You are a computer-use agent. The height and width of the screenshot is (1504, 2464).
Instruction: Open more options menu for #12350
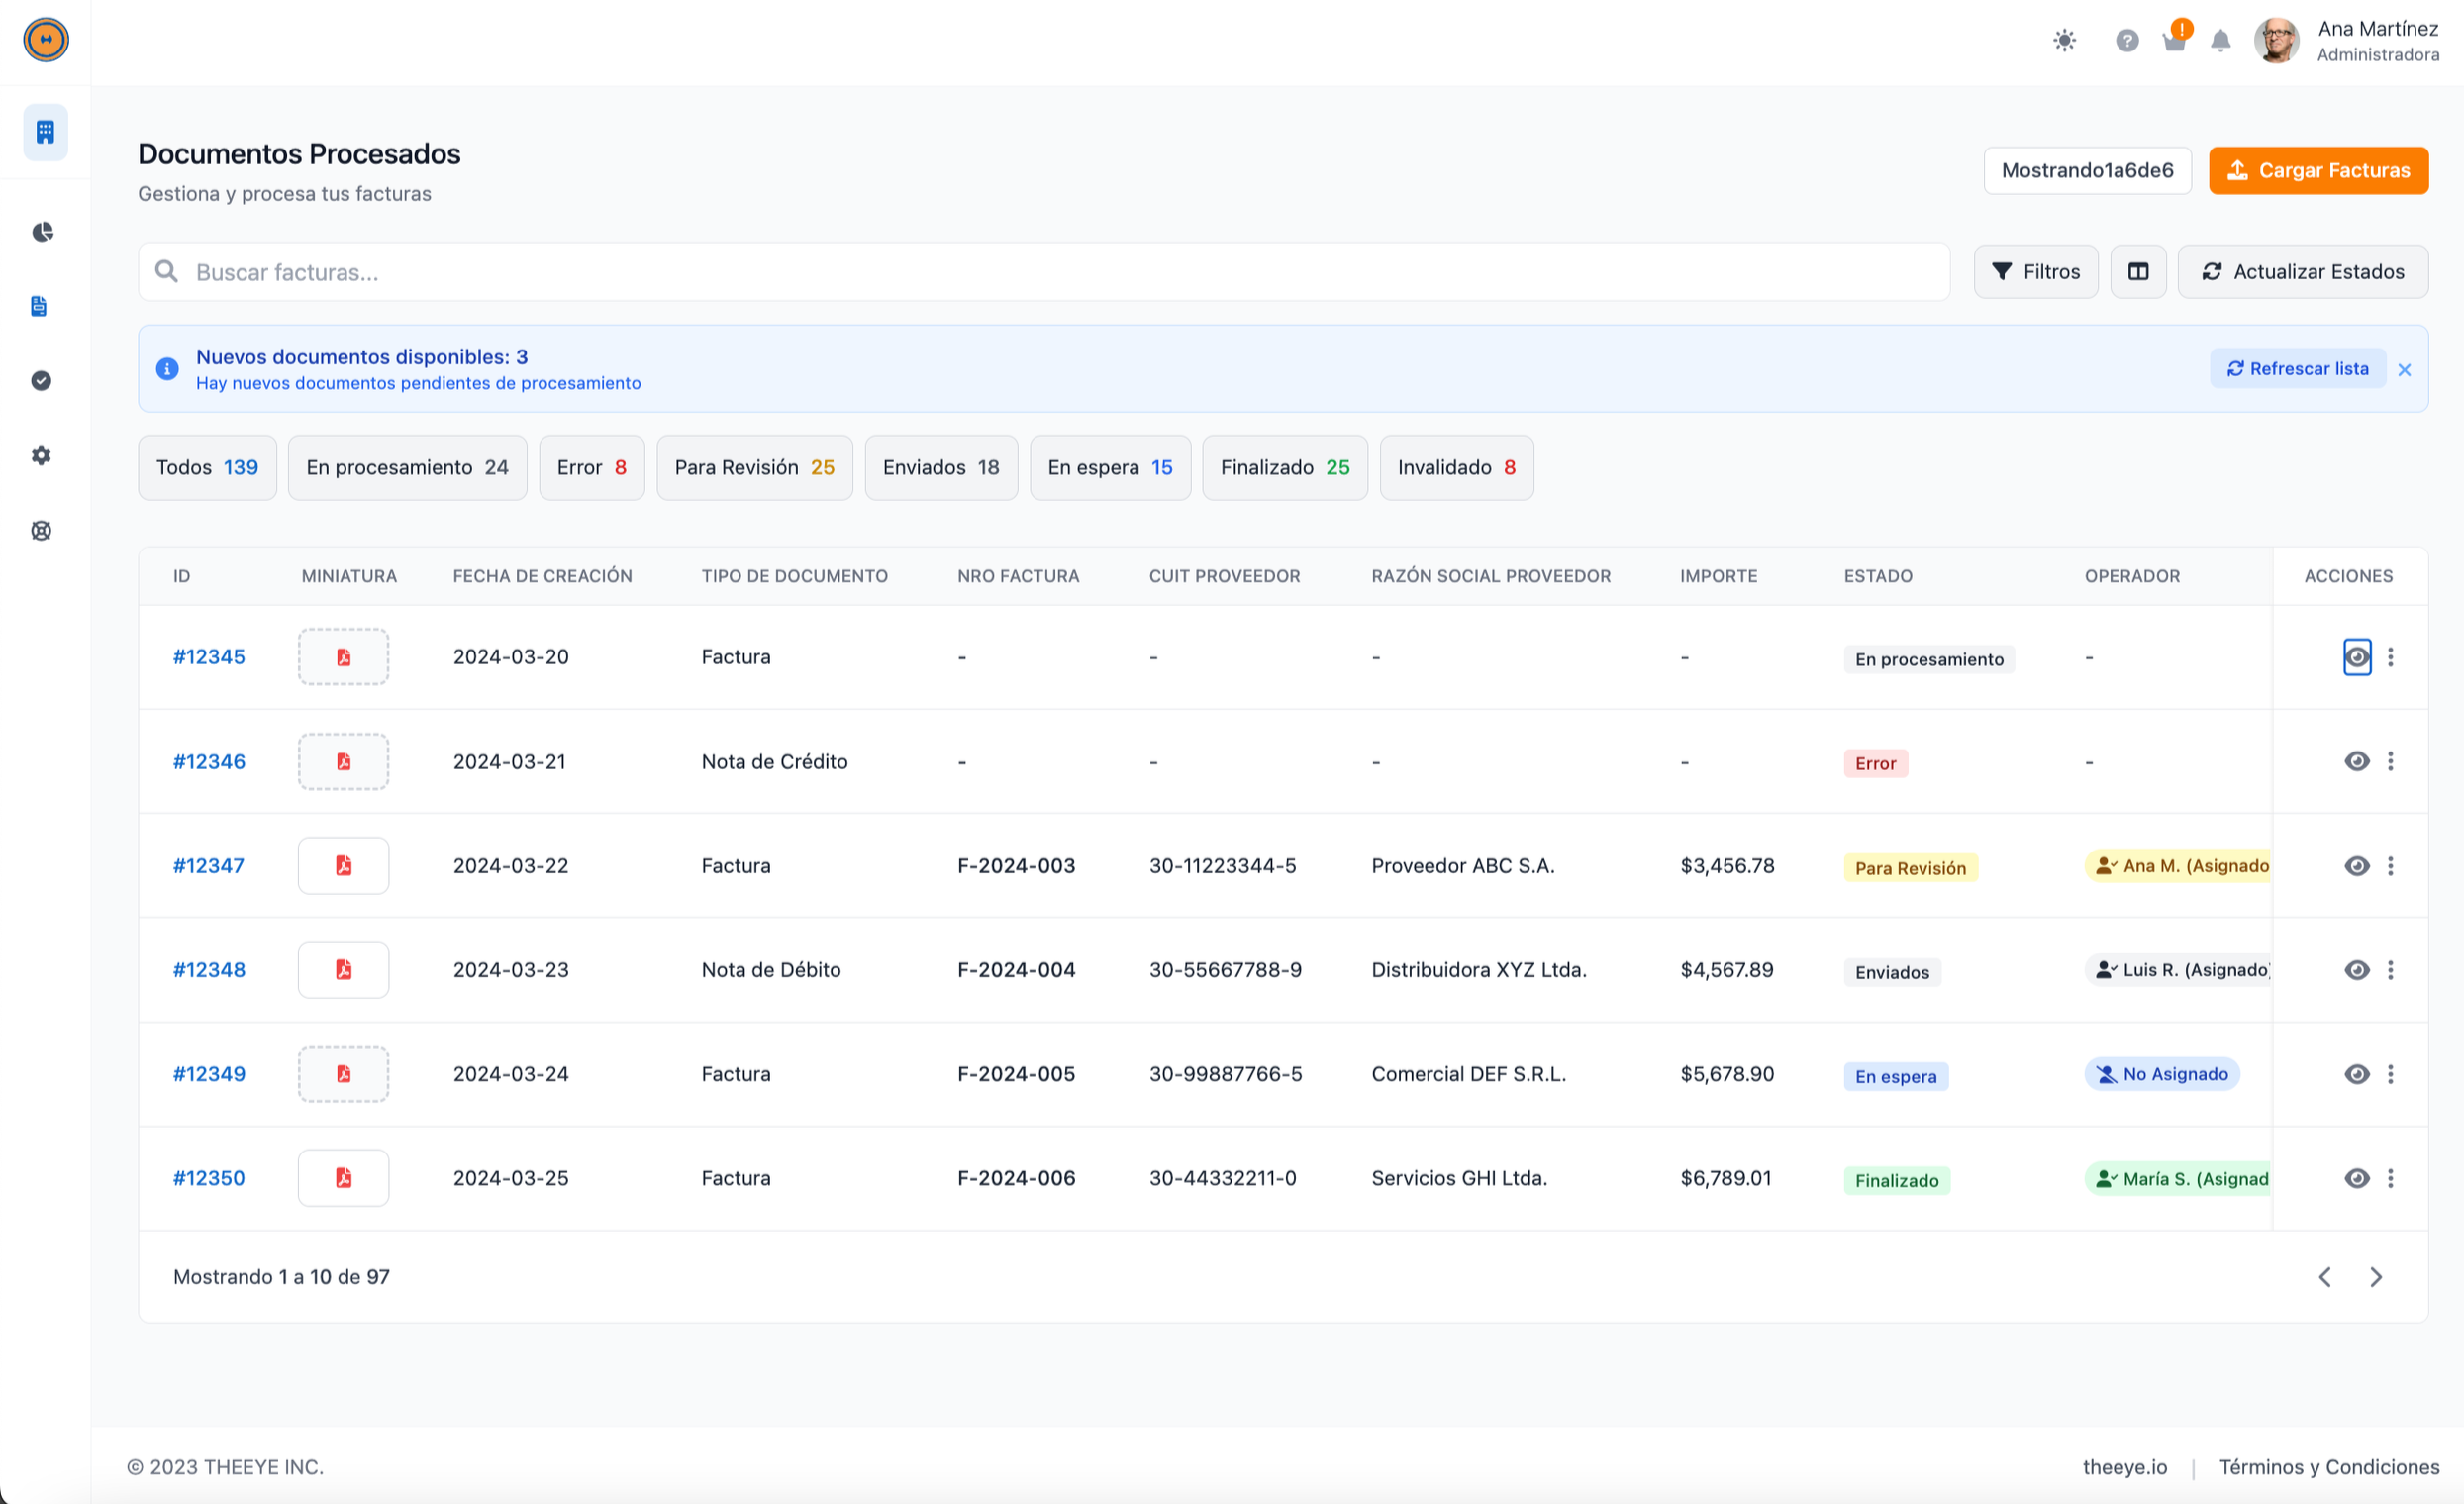[2390, 1178]
